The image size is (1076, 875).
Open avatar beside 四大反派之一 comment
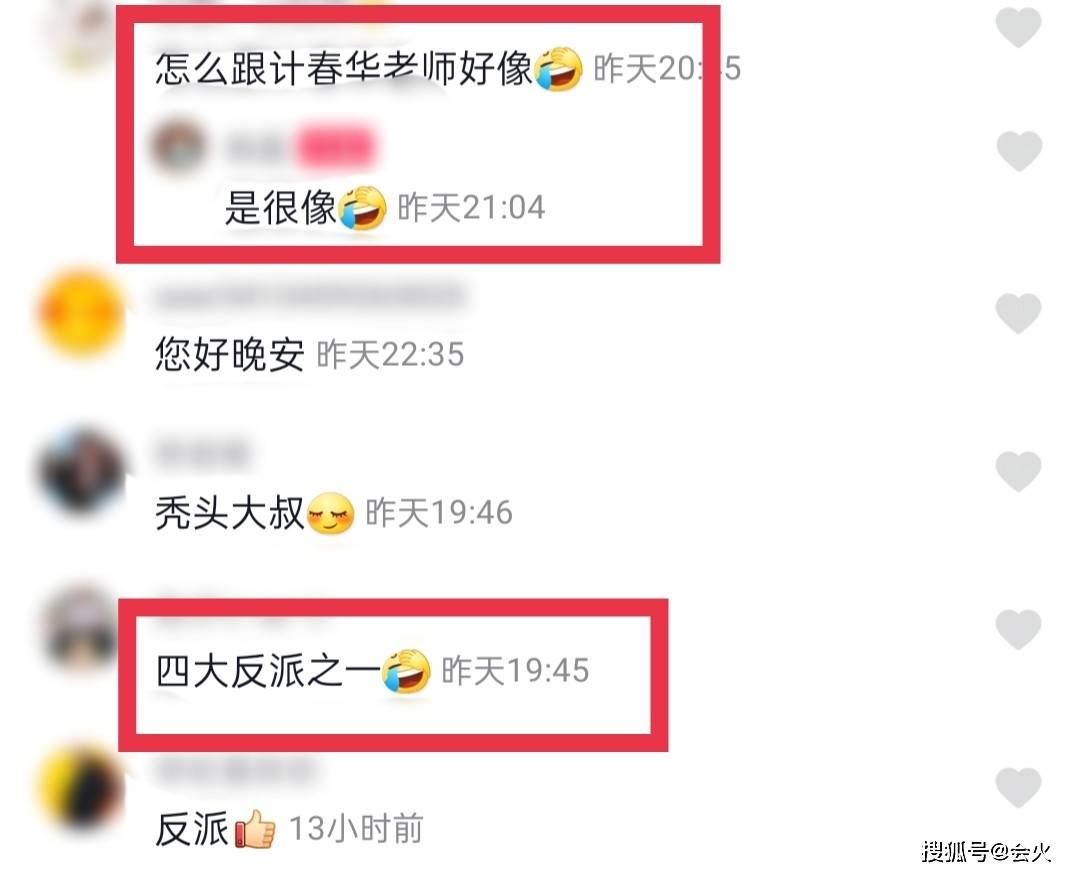point(79,628)
